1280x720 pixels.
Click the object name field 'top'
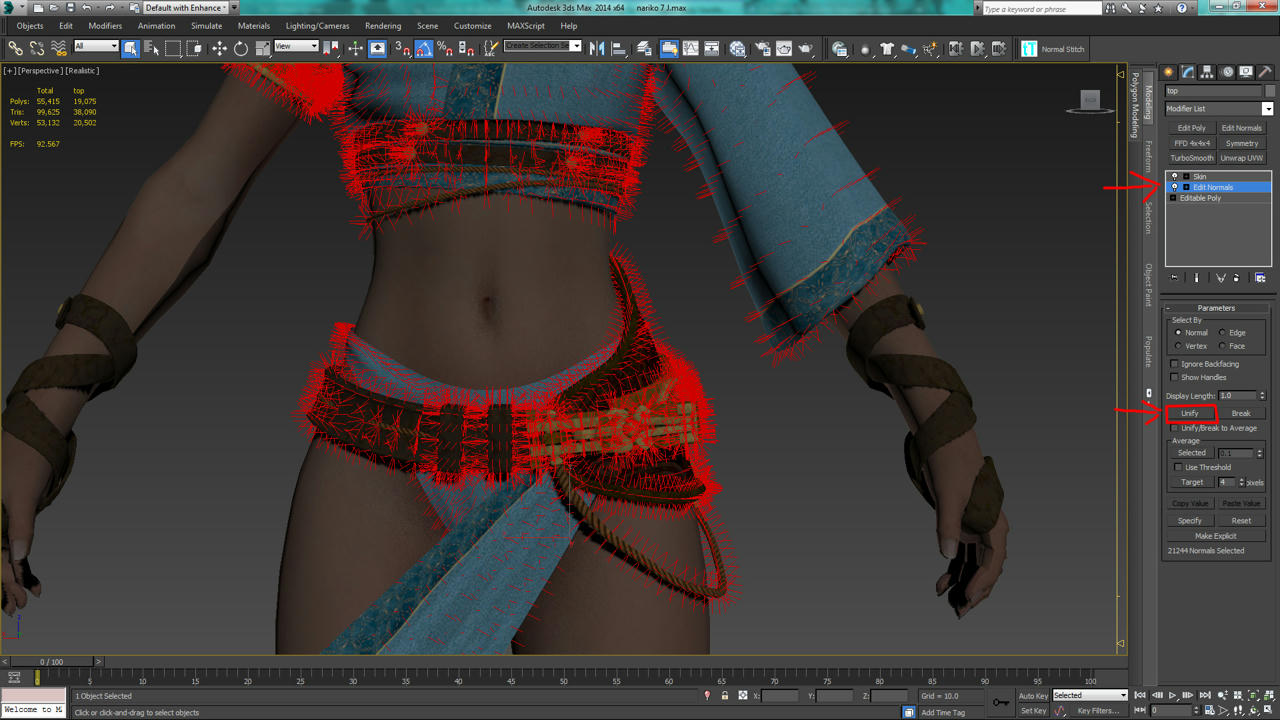(1213, 91)
